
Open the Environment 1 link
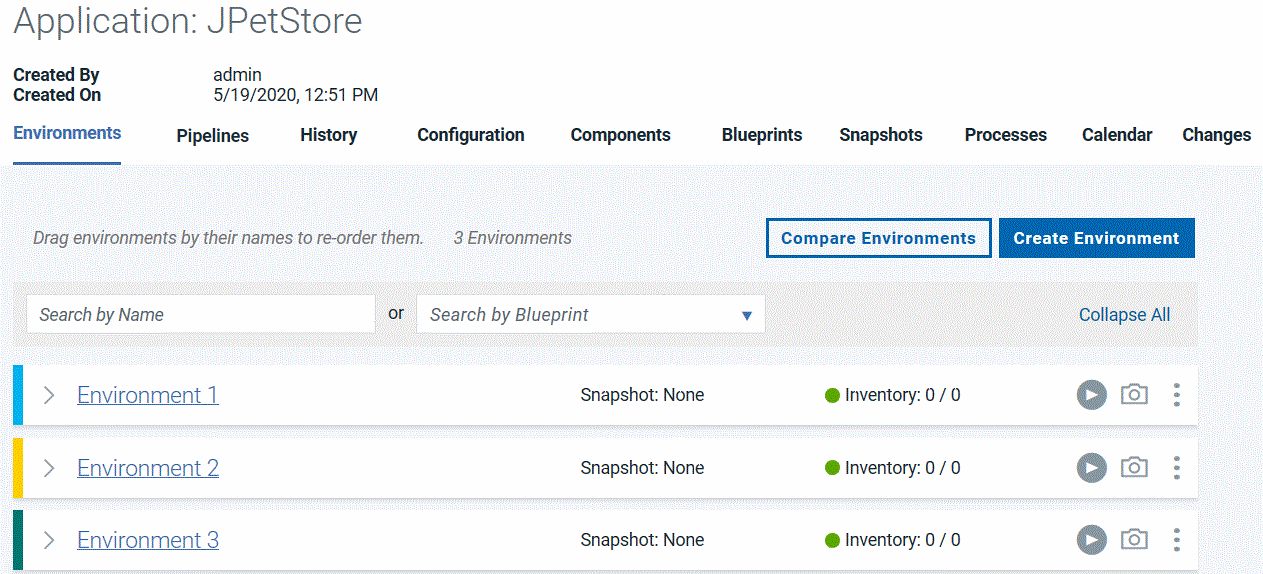pyautogui.click(x=148, y=395)
